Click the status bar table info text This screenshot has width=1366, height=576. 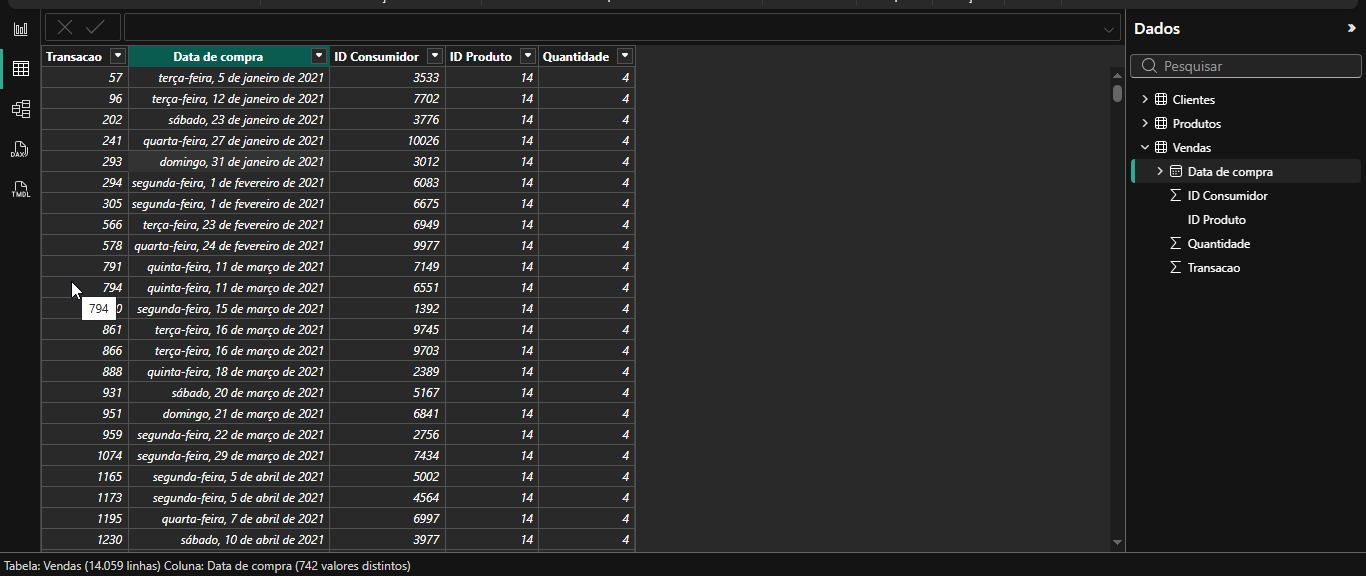207,566
